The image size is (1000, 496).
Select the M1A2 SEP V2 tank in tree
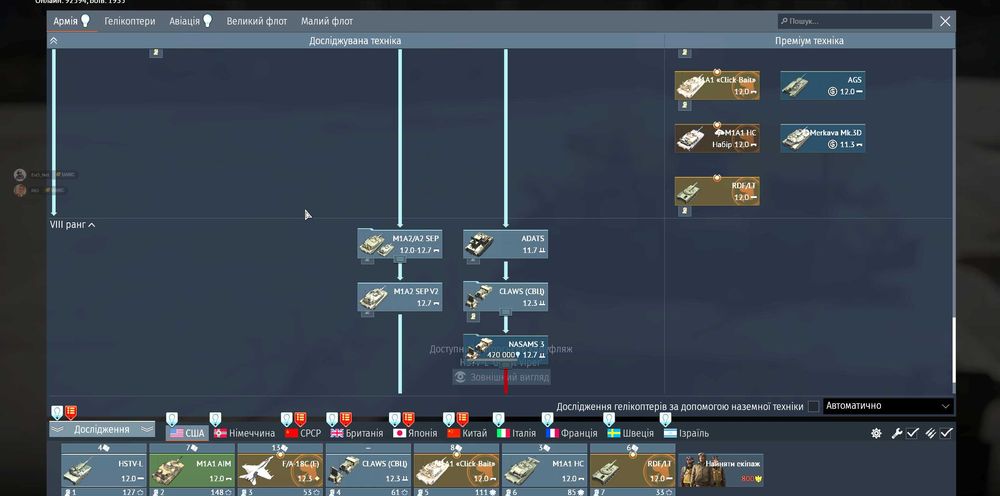[x=400, y=297]
